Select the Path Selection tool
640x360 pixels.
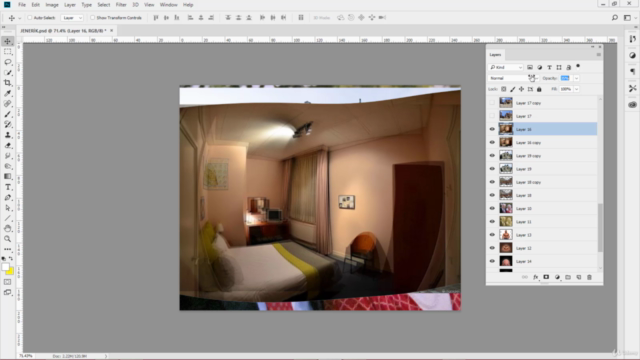[8, 208]
